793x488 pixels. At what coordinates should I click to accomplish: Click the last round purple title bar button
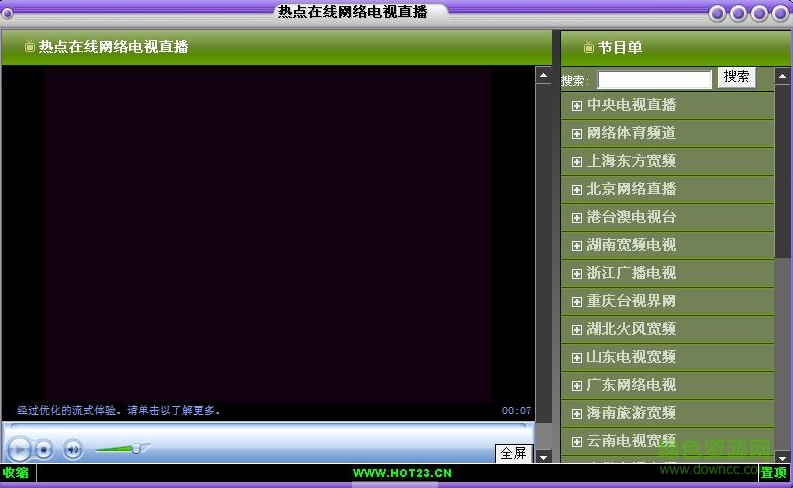[780, 13]
